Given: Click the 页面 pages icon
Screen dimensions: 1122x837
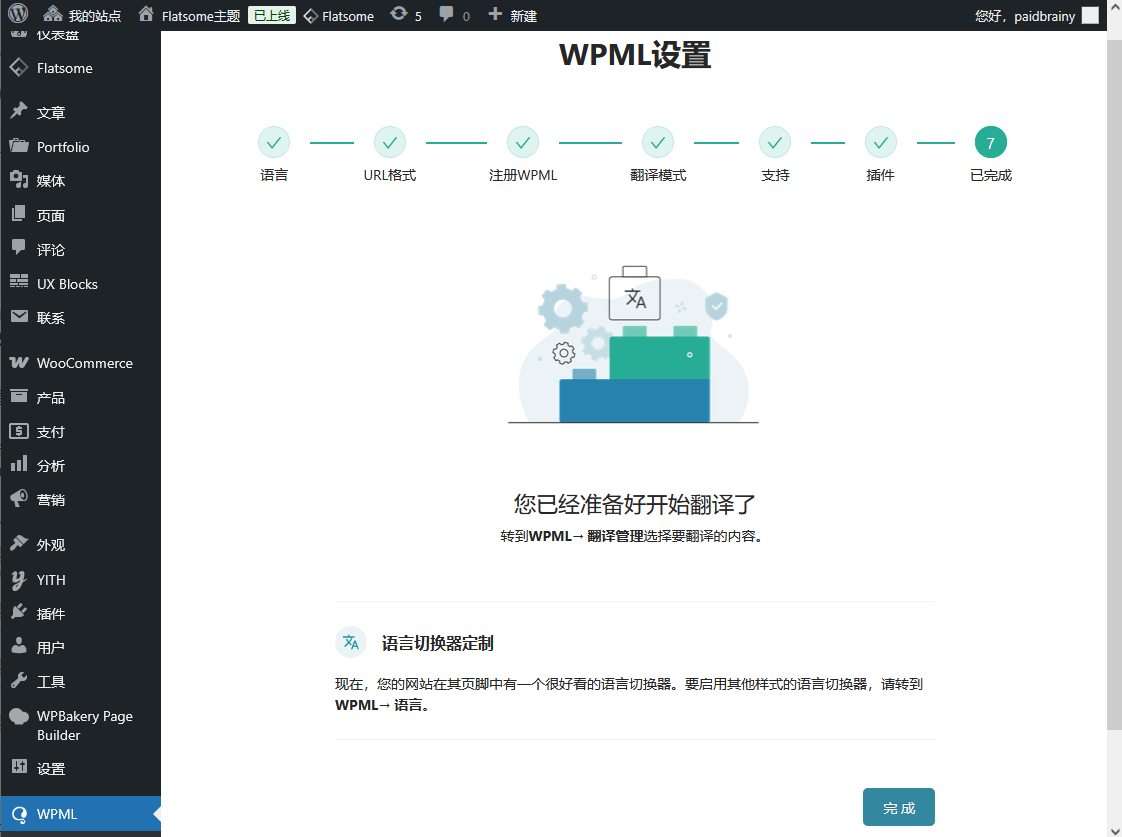Looking at the screenshot, I should pos(19,214).
